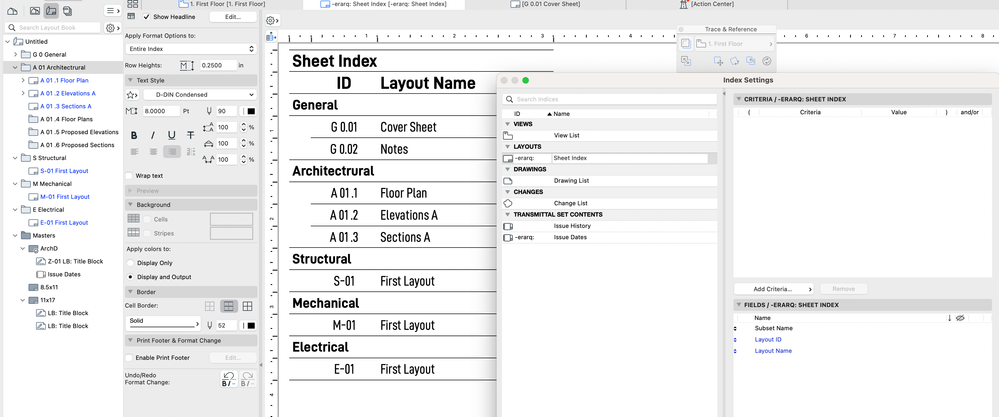Choose the horizontal-lines cell border icon
The width and height of the screenshot is (999, 417).
point(228,306)
